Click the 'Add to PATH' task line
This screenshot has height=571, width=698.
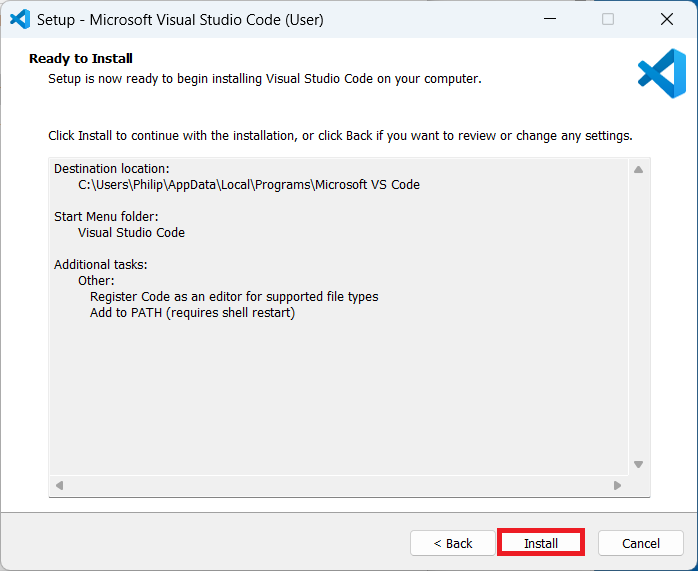point(192,313)
